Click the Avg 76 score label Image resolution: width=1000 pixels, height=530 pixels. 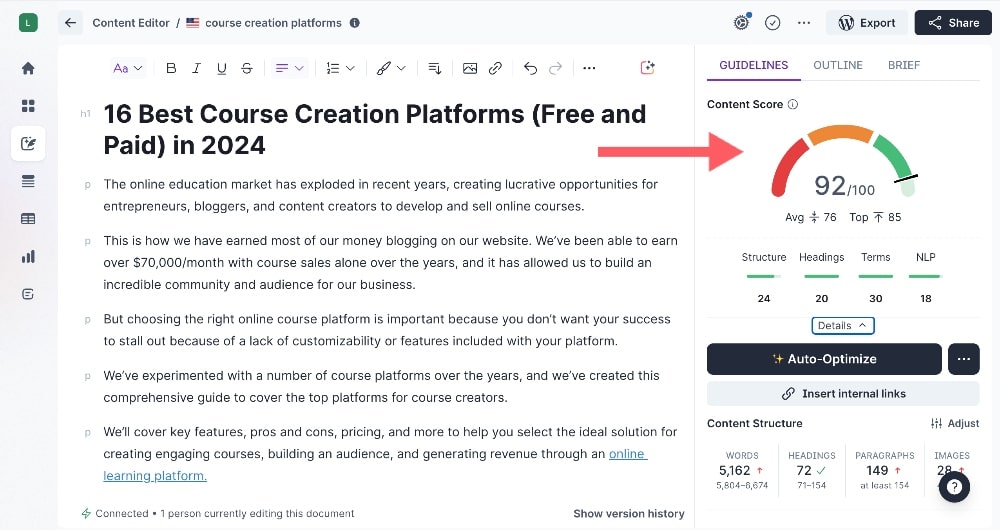(811, 217)
